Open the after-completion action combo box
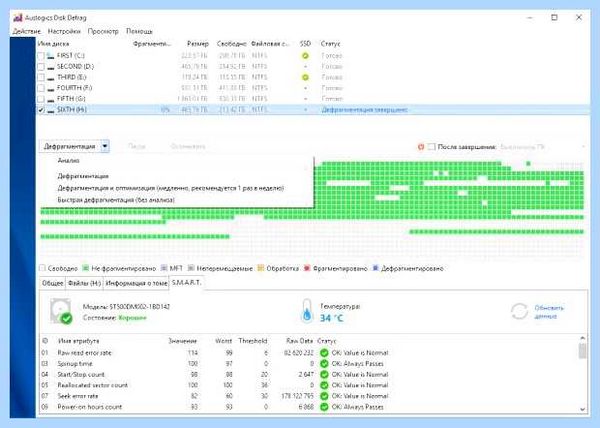Image resolution: width=600 pixels, height=428 pixels. 542,147
